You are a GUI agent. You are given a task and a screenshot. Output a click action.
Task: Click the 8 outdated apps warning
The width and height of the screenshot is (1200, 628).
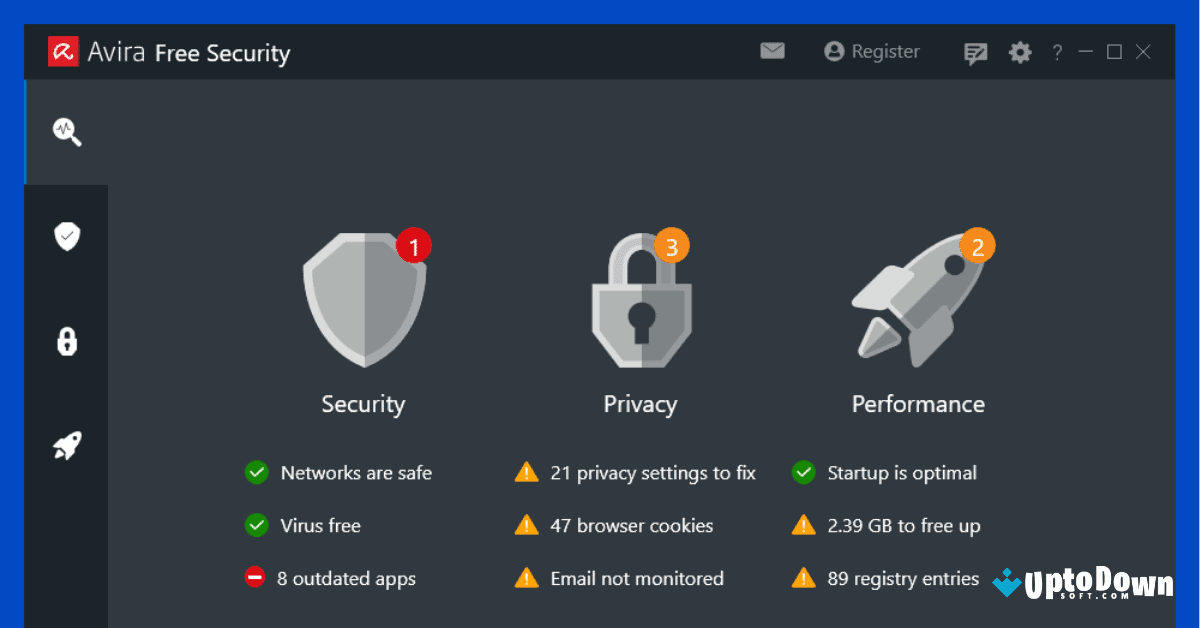pos(347,578)
